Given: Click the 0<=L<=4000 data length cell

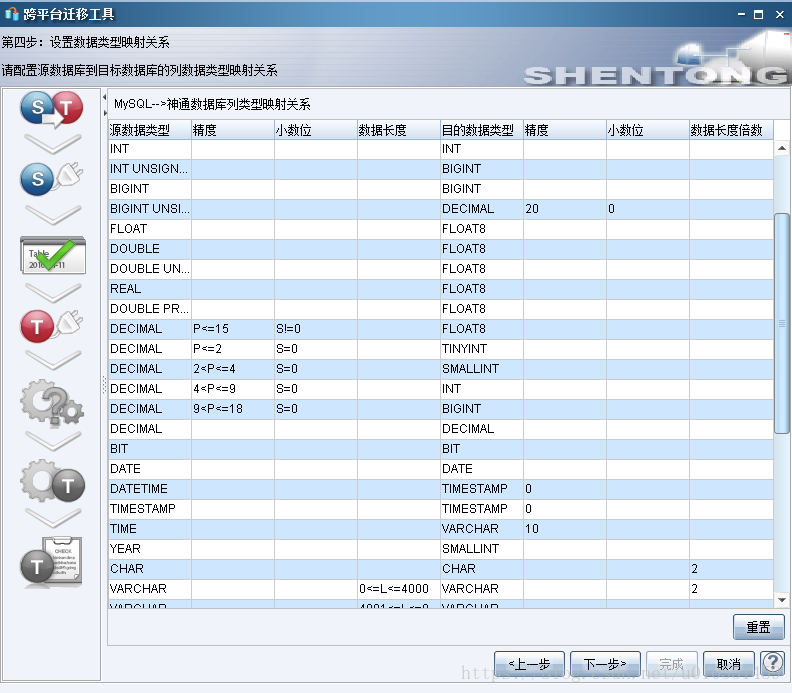Looking at the screenshot, I should tap(399, 589).
